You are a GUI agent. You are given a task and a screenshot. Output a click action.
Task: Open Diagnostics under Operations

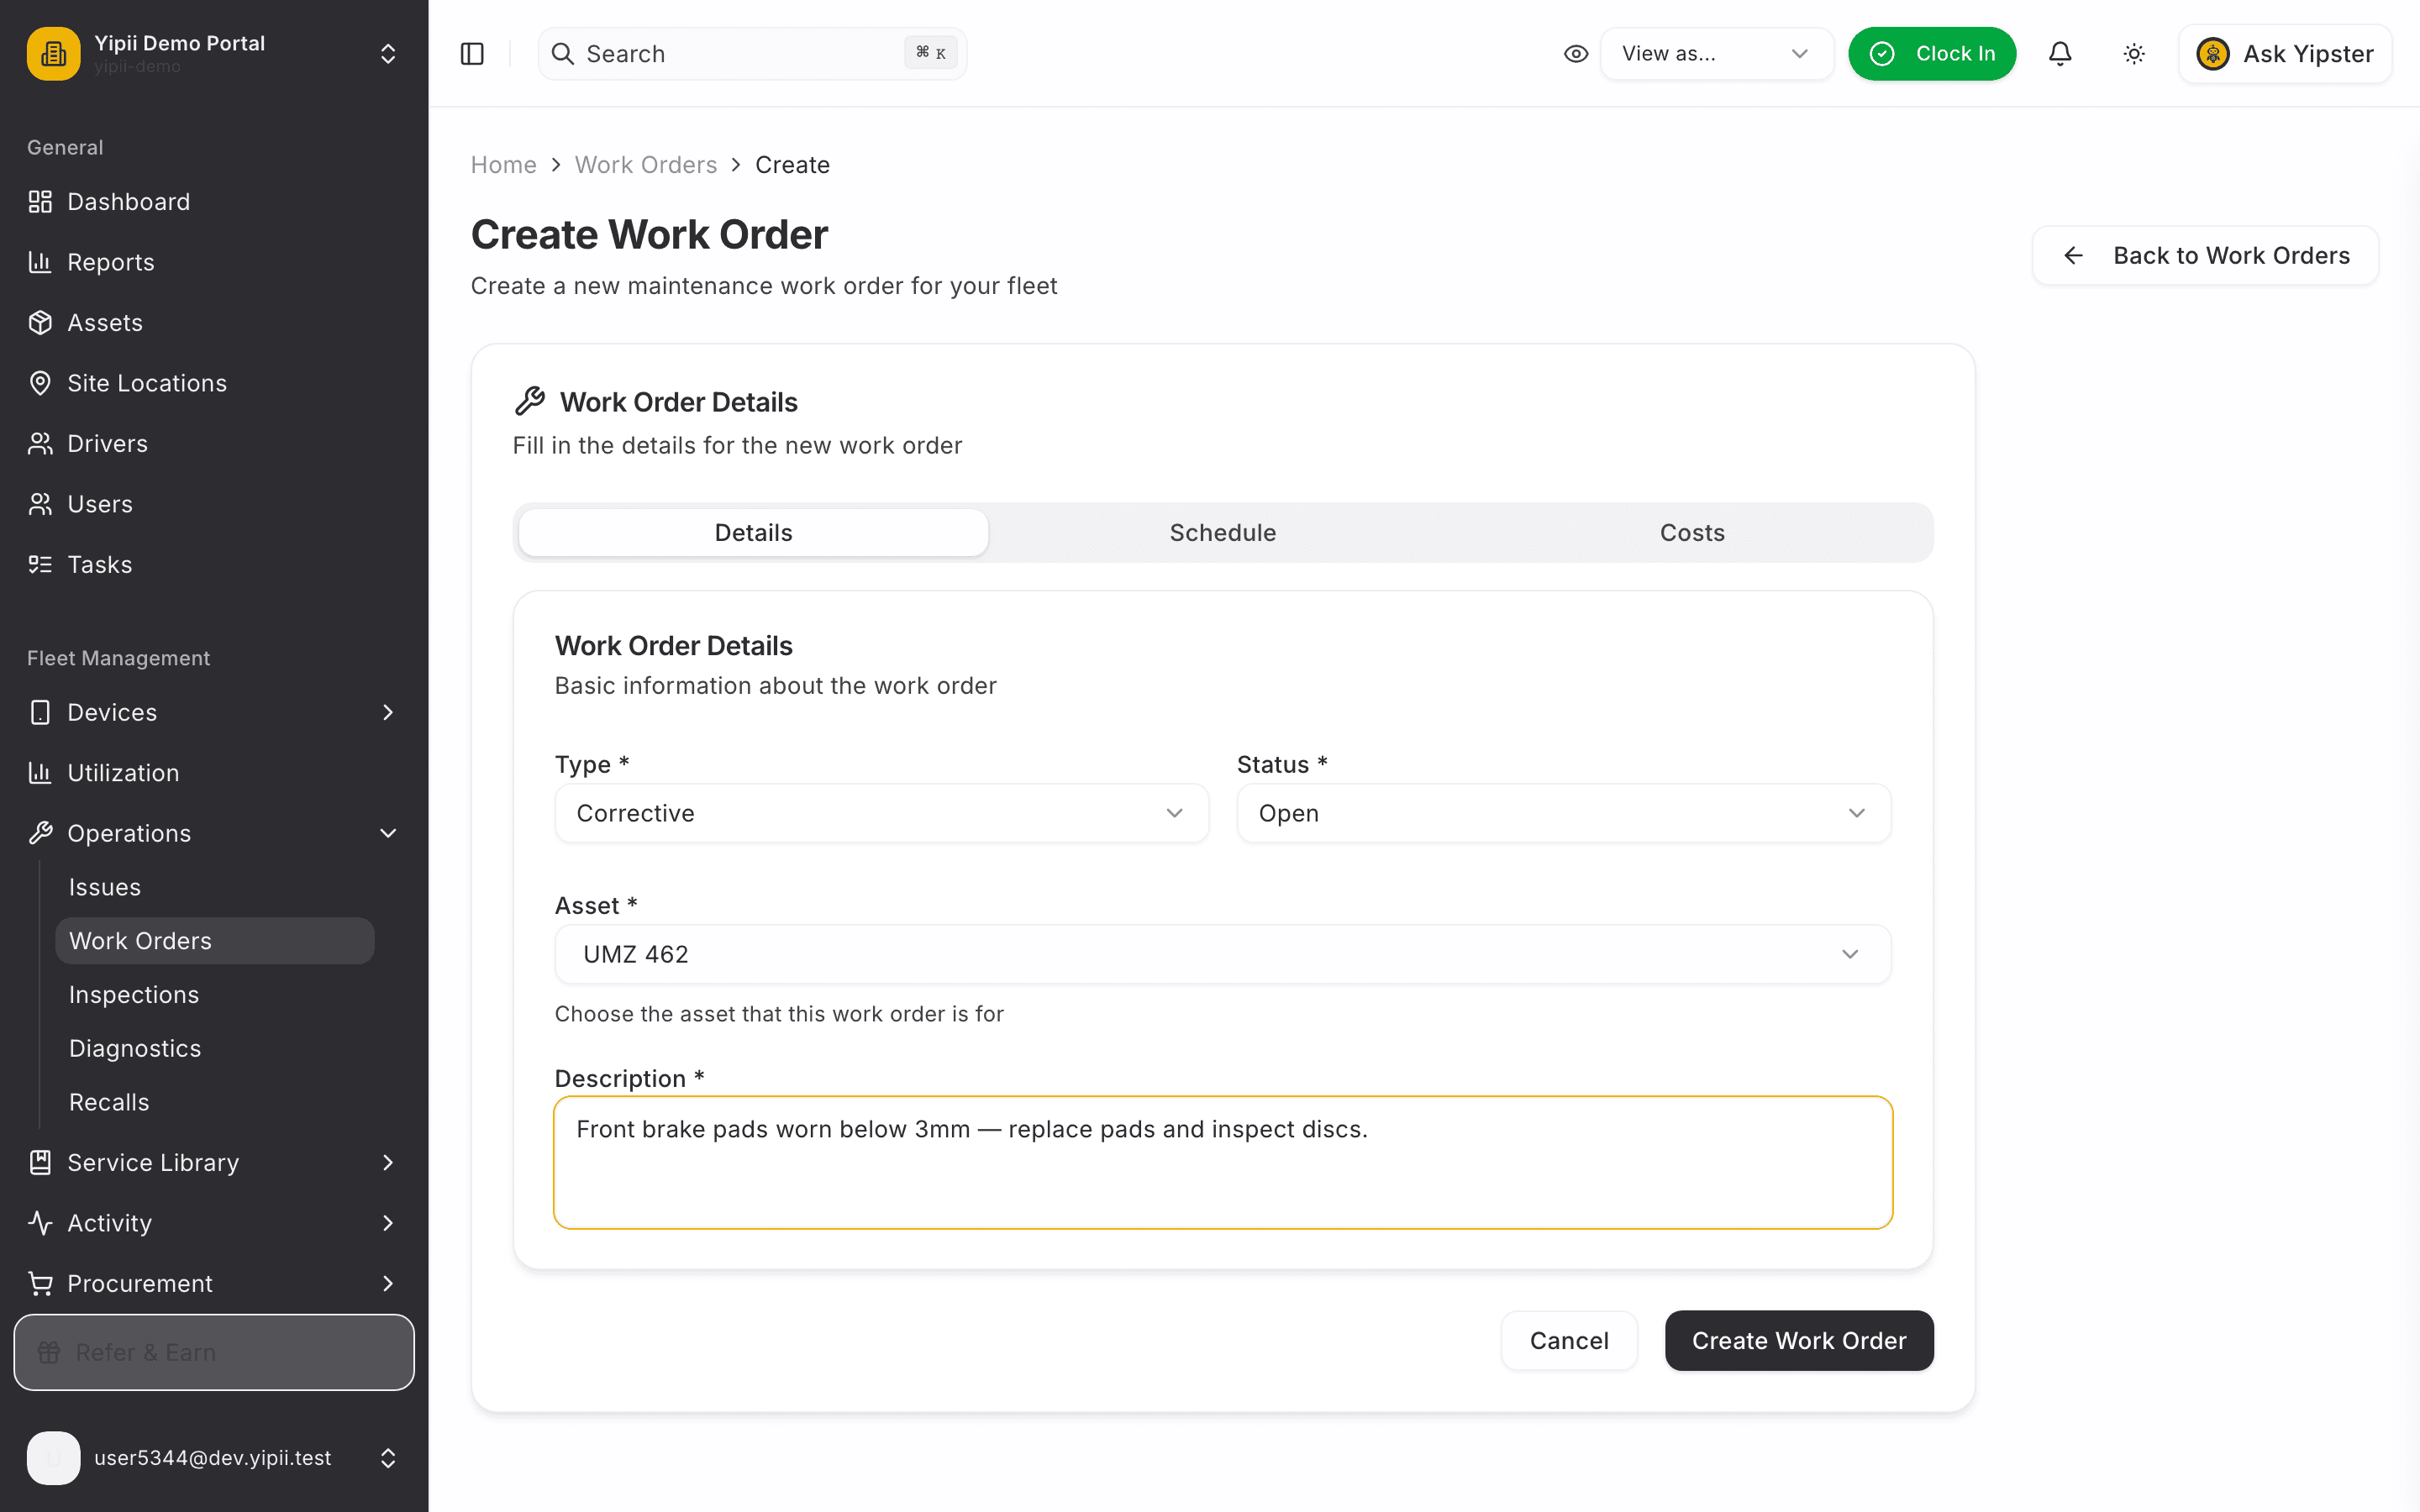215,1048
